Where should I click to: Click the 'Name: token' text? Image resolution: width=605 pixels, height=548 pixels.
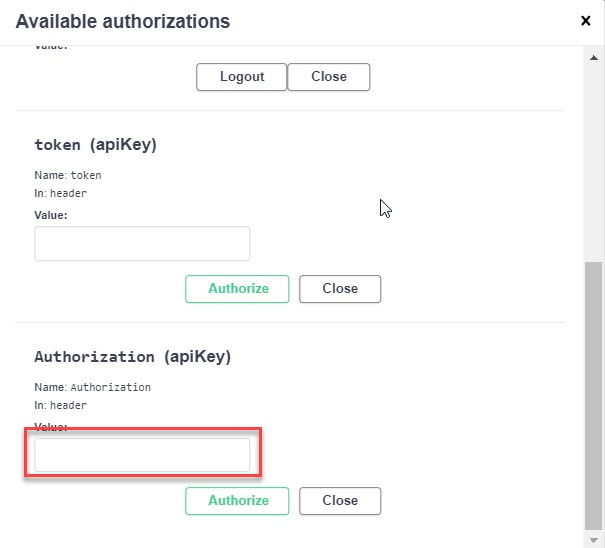point(68,175)
